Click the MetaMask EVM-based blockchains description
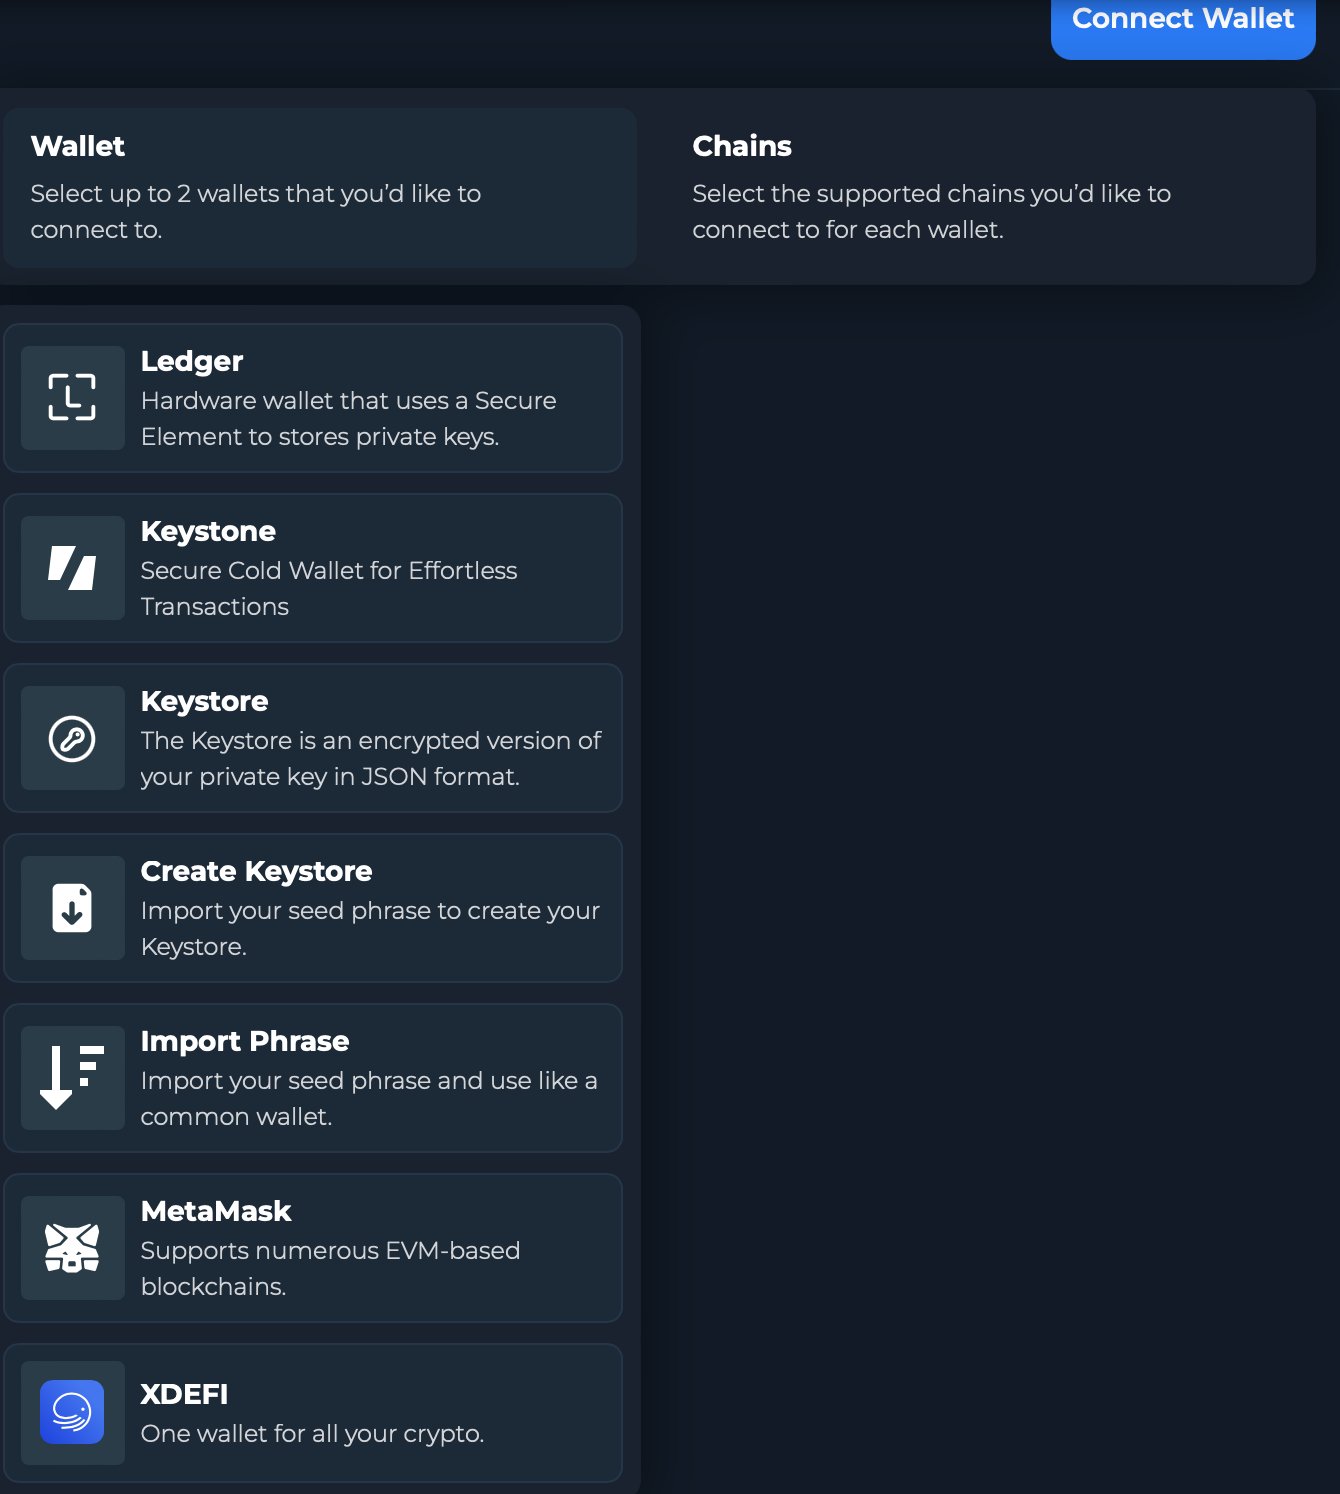Image resolution: width=1340 pixels, height=1494 pixels. tap(330, 1269)
